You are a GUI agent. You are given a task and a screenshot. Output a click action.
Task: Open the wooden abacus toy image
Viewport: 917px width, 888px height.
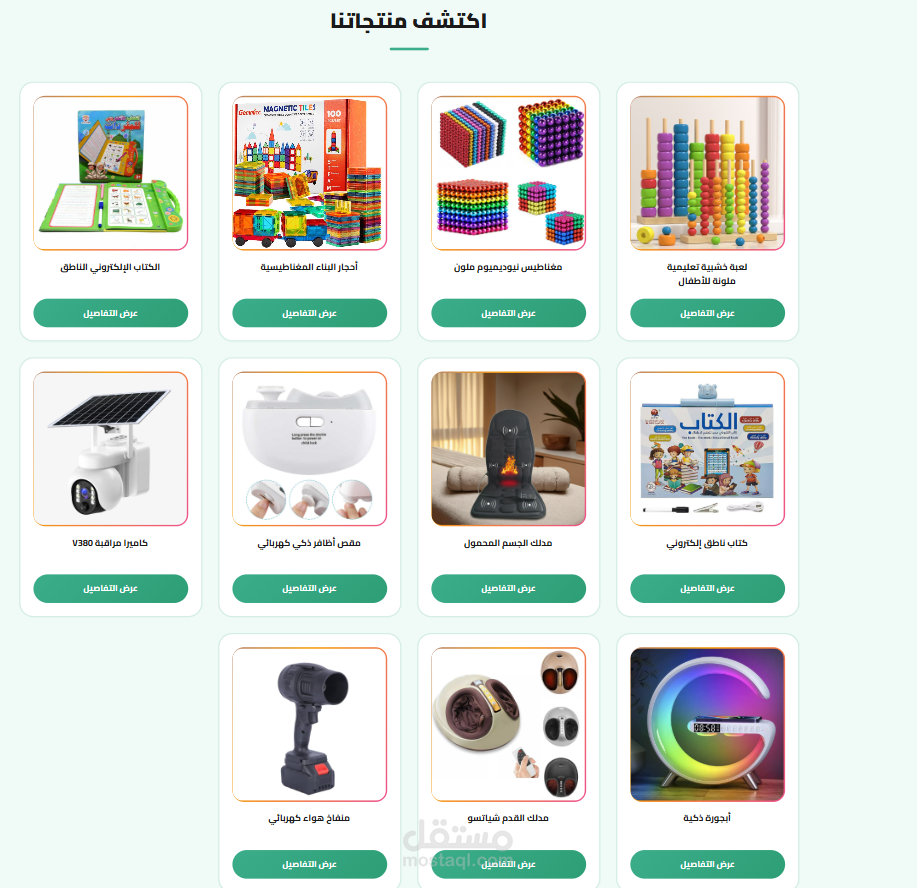pos(707,173)
